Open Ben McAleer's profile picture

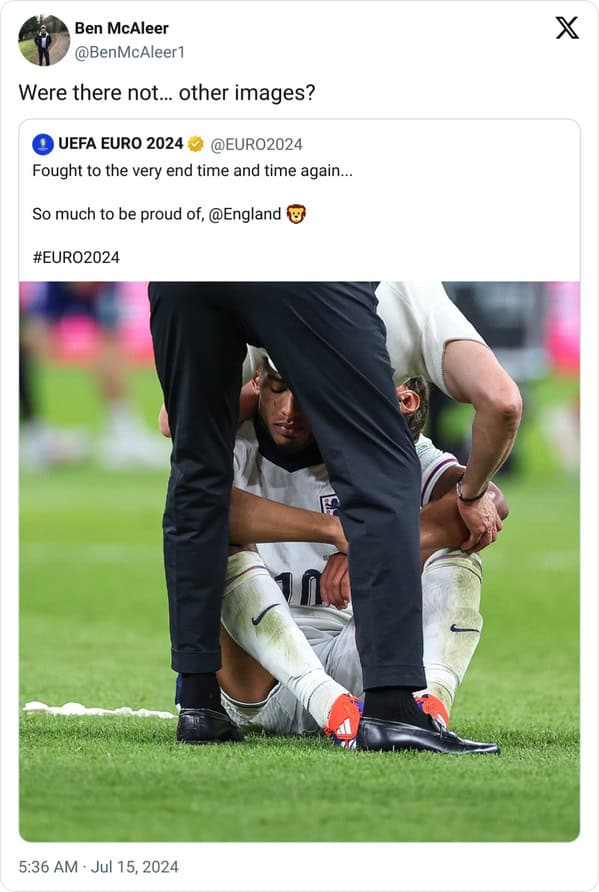[x=44, y=40]
